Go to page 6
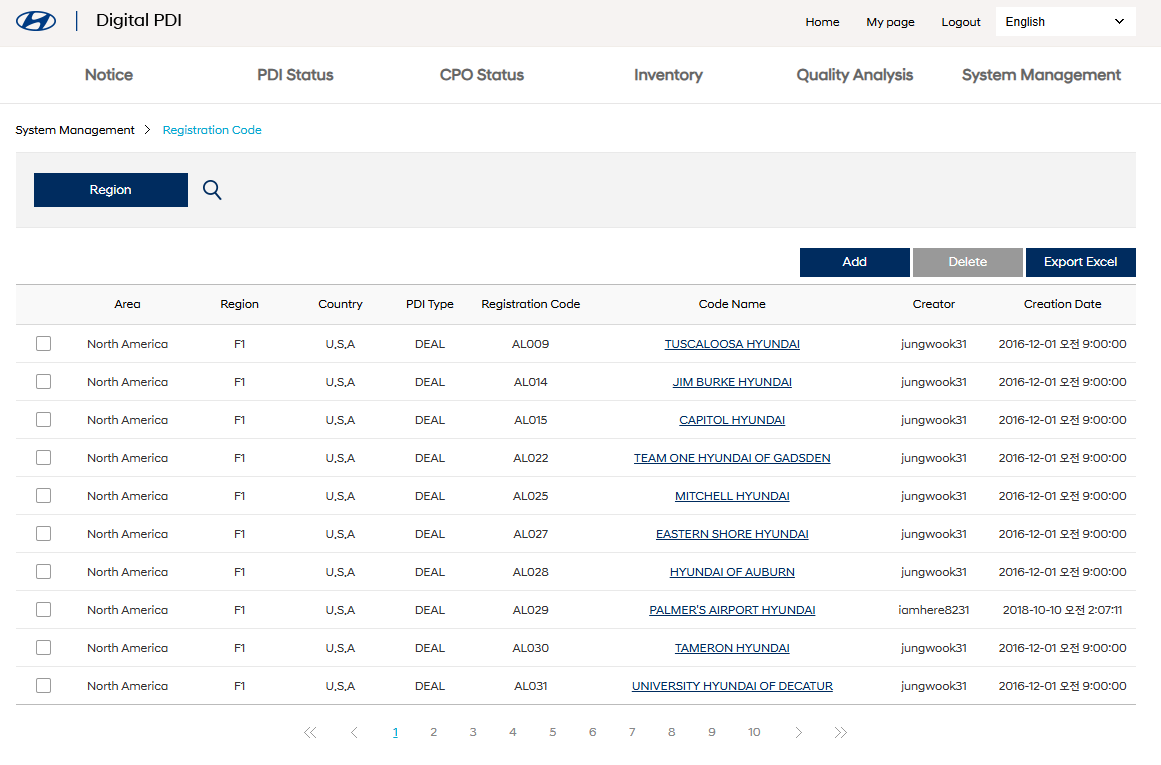 592,732
